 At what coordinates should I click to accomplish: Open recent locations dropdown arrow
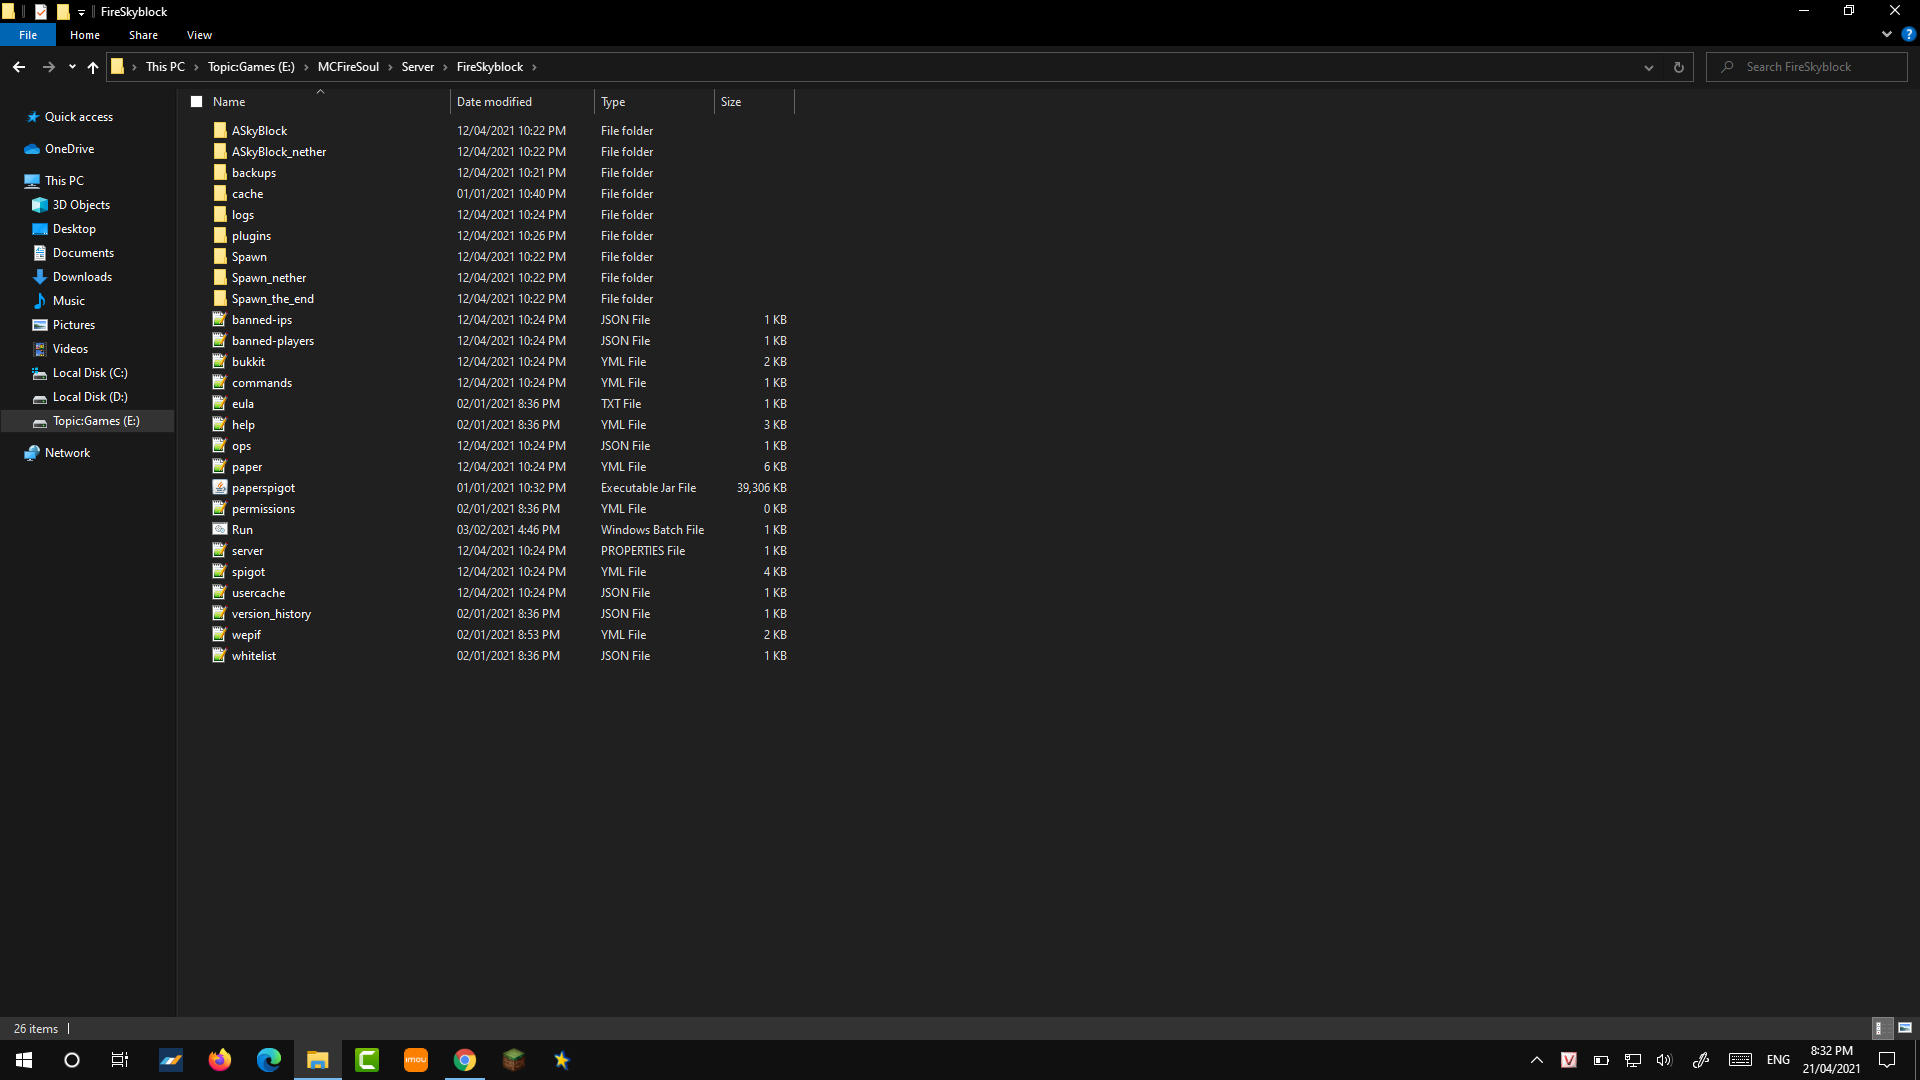pos(72,67)
